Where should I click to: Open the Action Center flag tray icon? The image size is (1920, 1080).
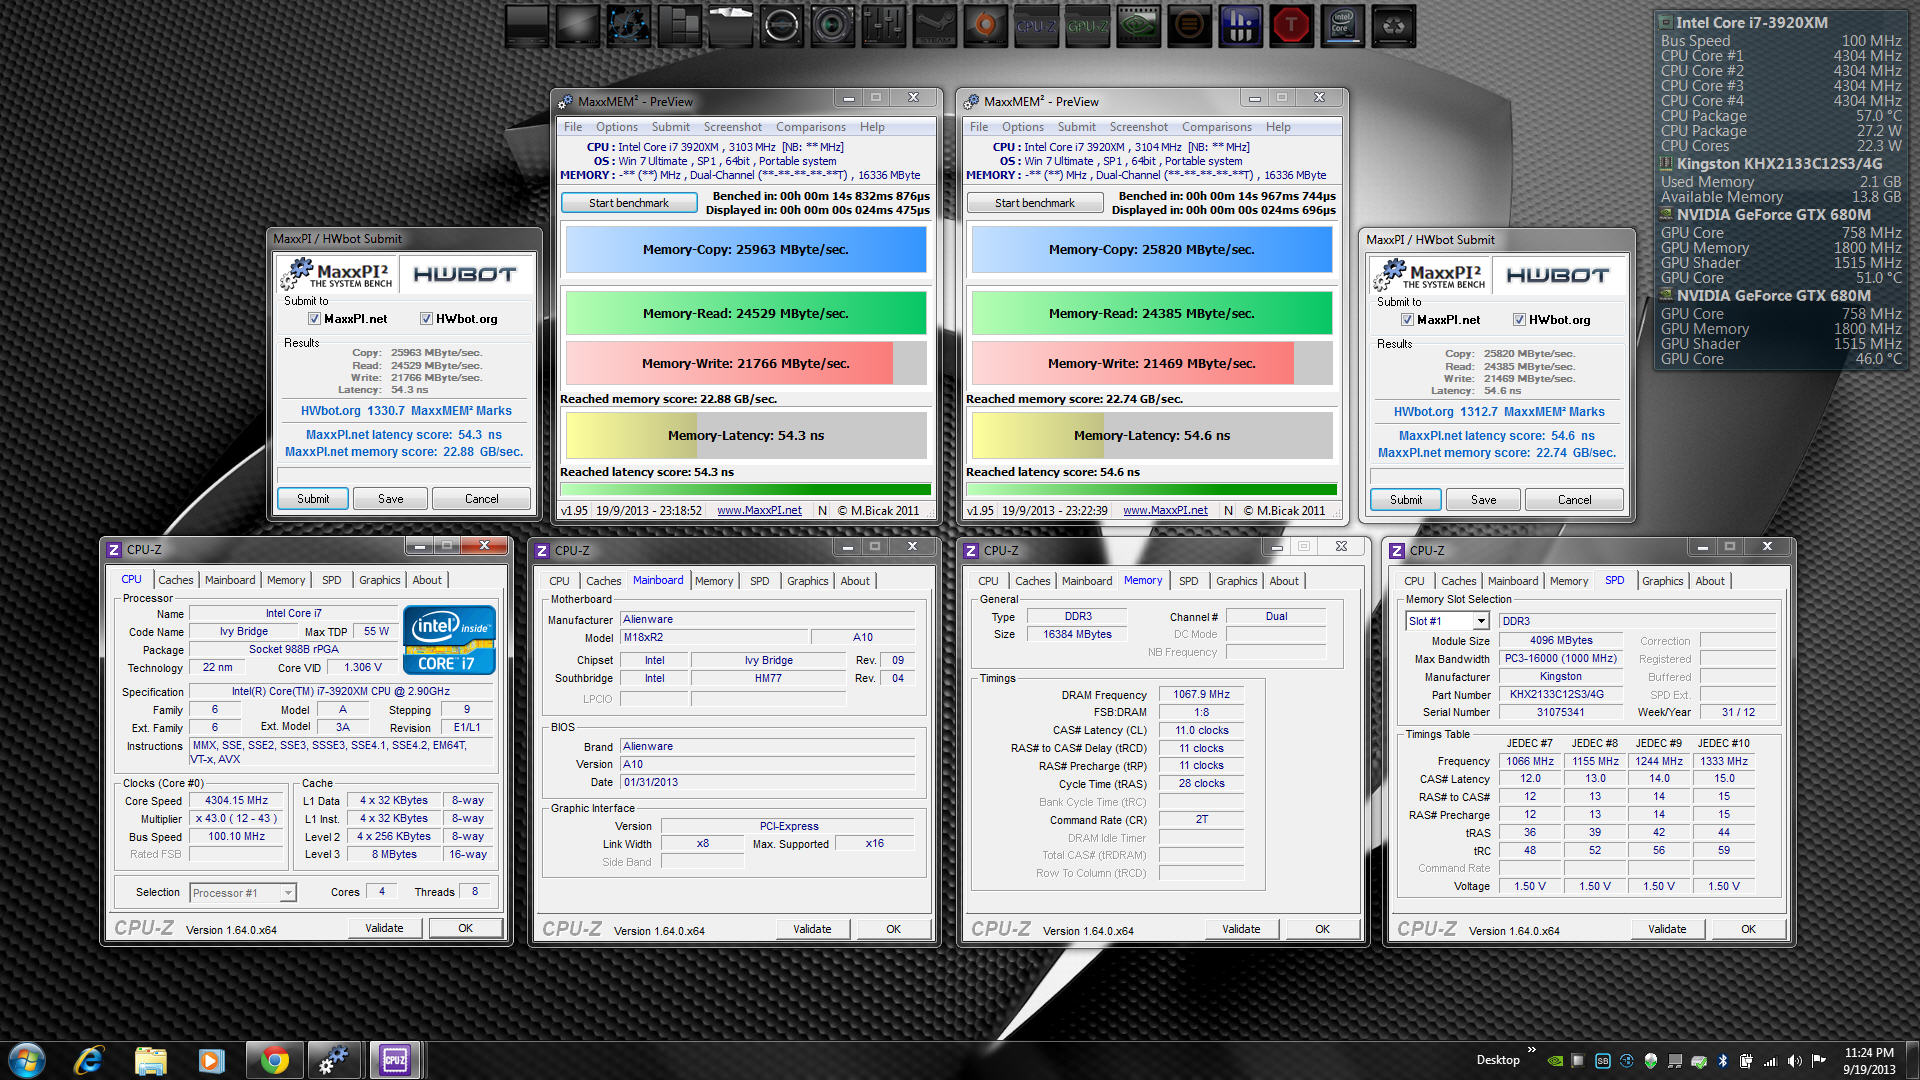click(1818, 1061)
